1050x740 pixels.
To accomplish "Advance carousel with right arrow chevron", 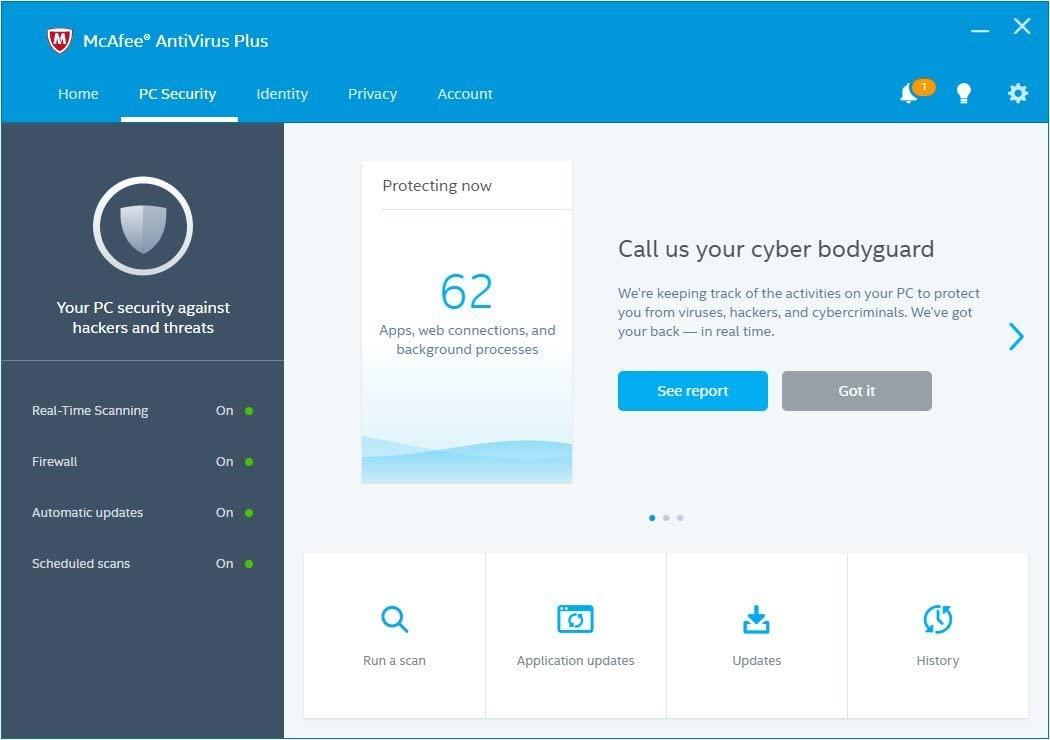I will [x=1016, y=337].
